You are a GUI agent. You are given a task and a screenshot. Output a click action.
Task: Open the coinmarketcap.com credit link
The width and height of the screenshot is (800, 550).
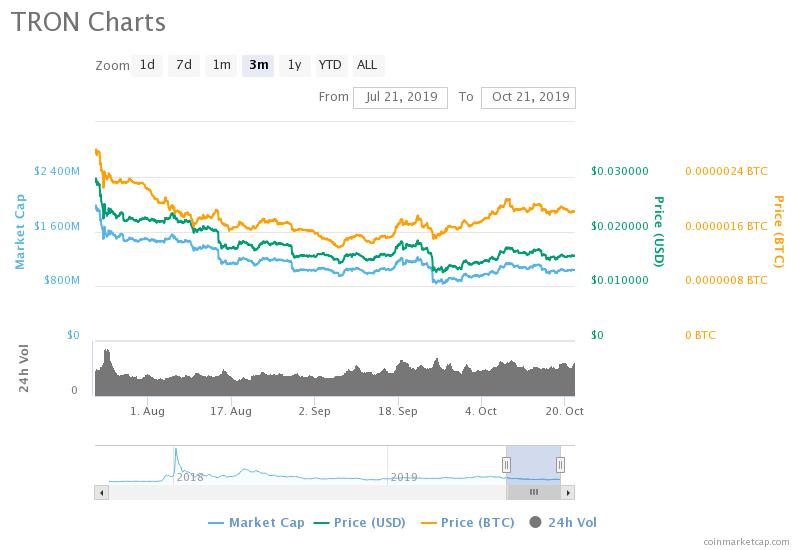click(x=746, y=542)
